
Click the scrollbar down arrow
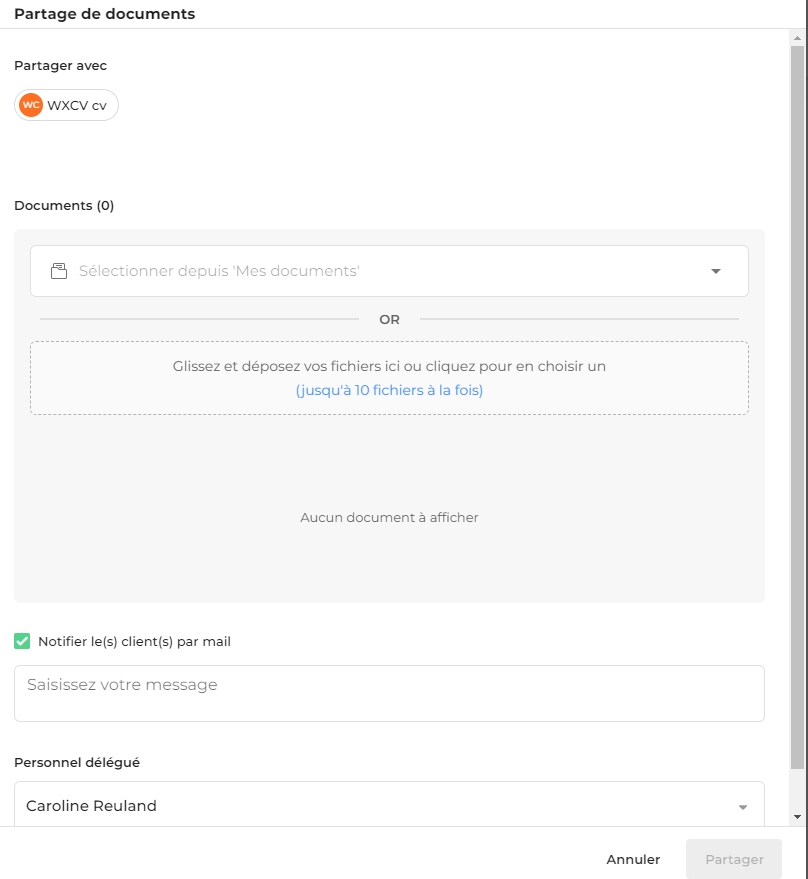[x=797, y=817]
